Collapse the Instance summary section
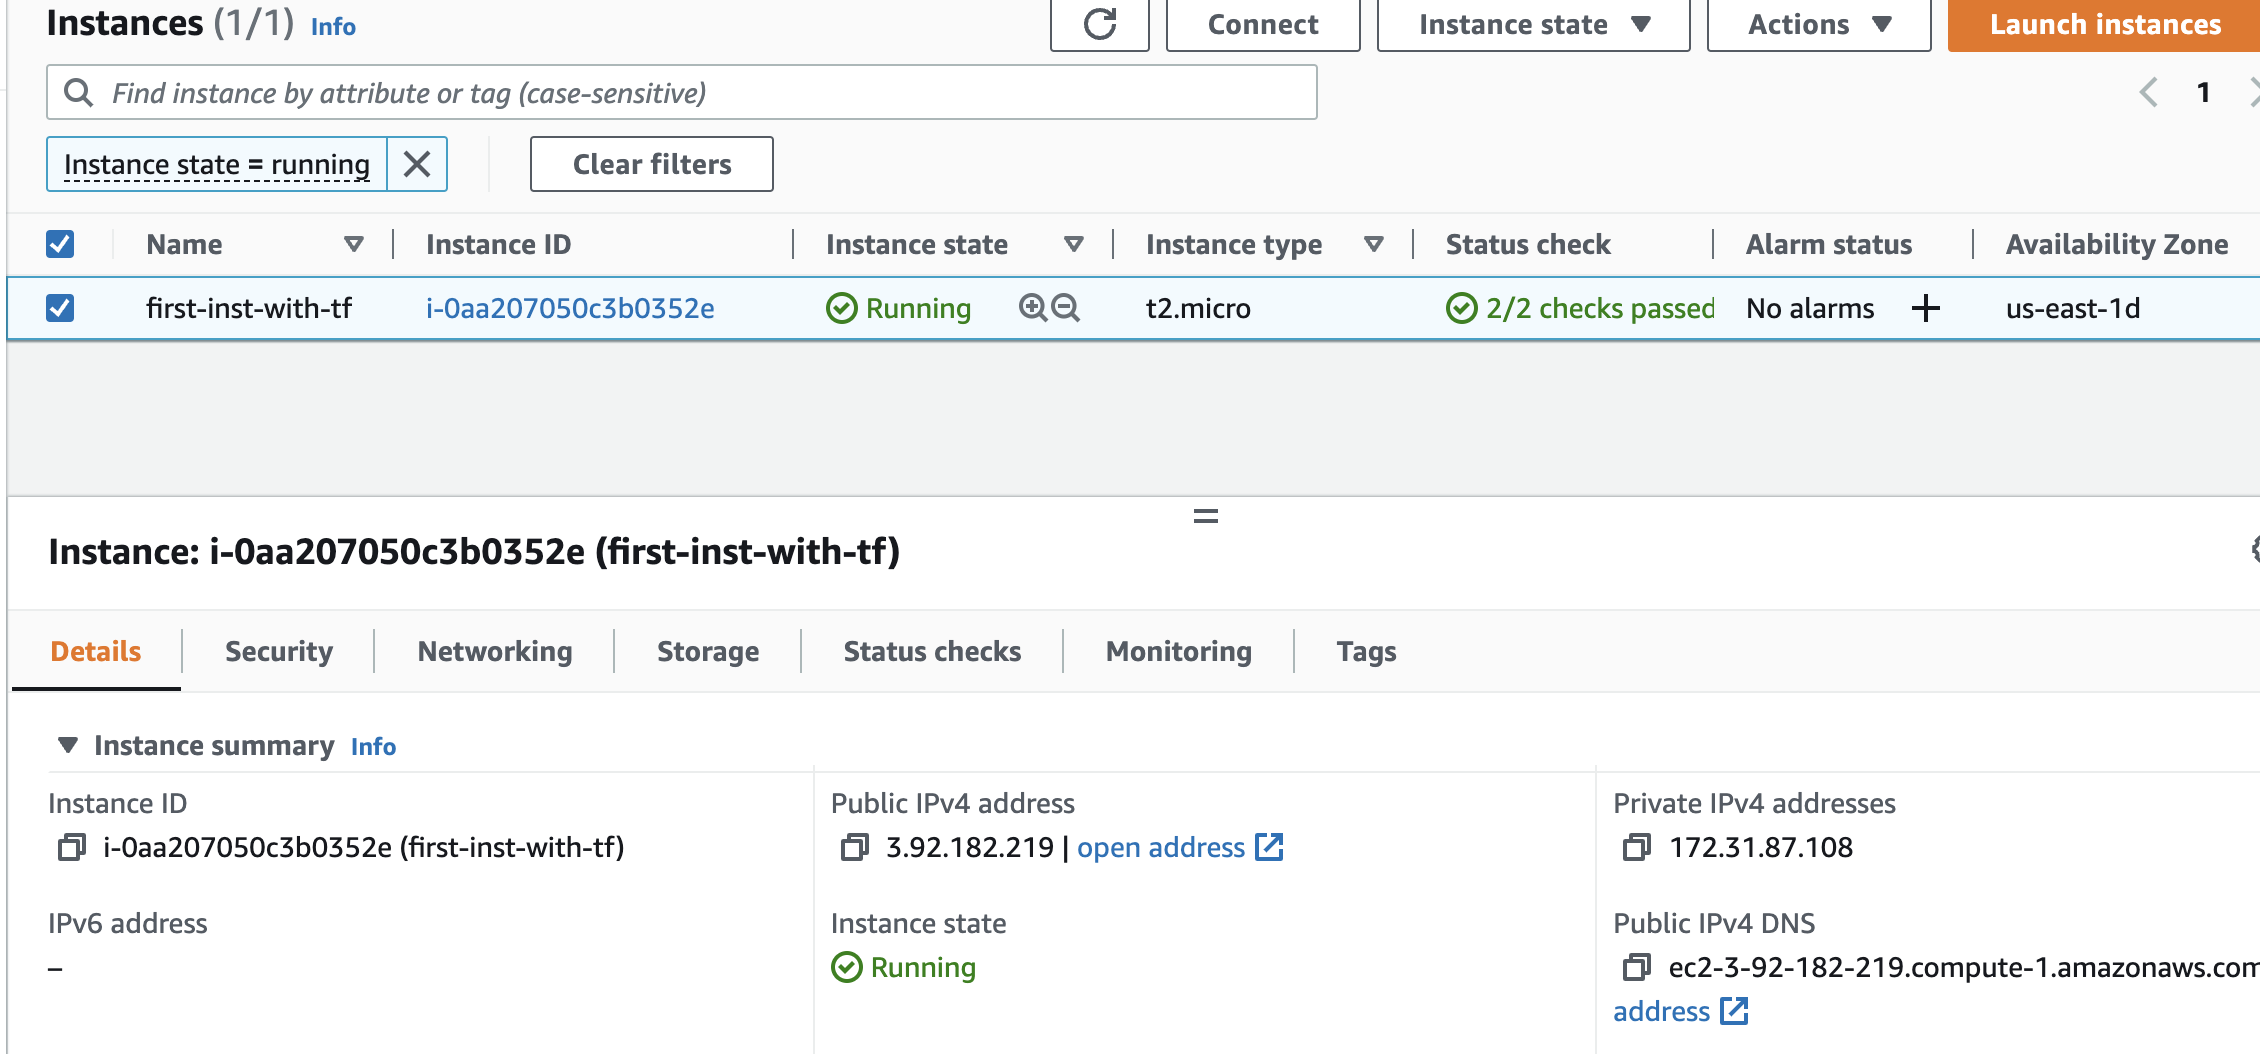The width and height of the screenshot is (2260, 1054). pyautogui.click(x=68, y=746)
